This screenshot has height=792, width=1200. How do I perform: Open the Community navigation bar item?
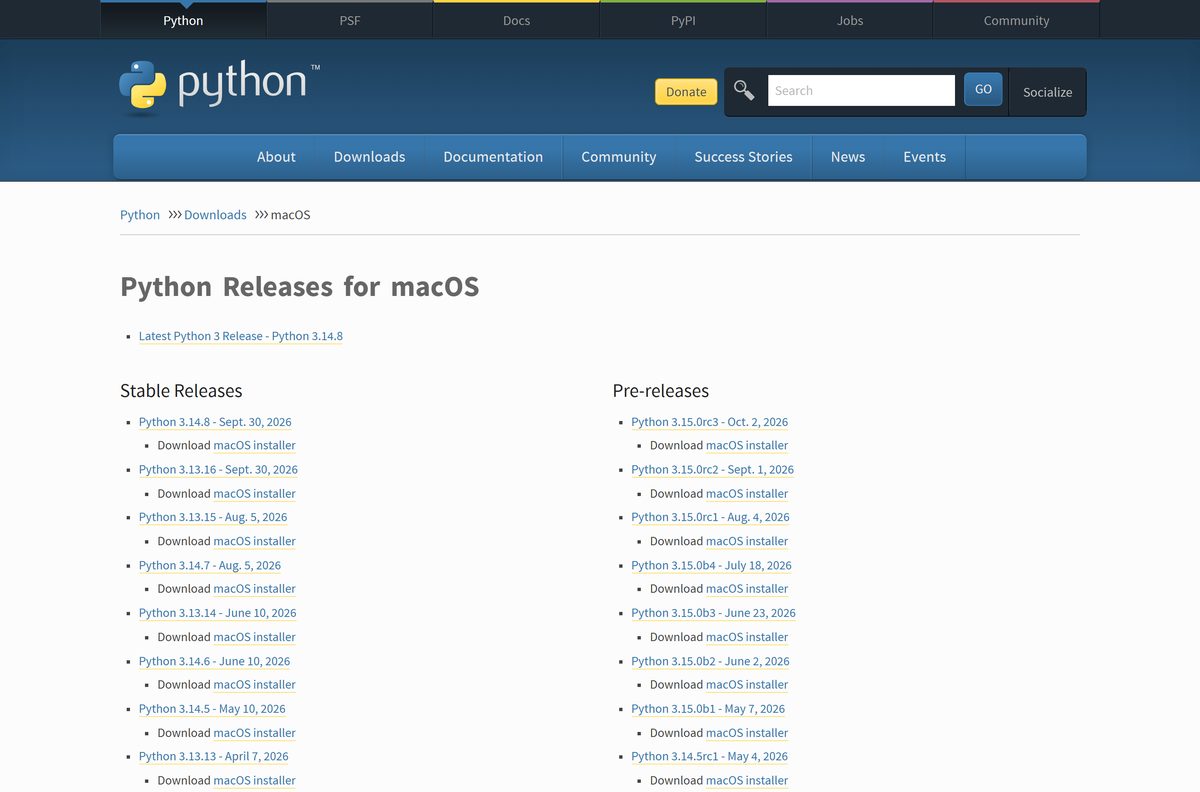point(618,157)
